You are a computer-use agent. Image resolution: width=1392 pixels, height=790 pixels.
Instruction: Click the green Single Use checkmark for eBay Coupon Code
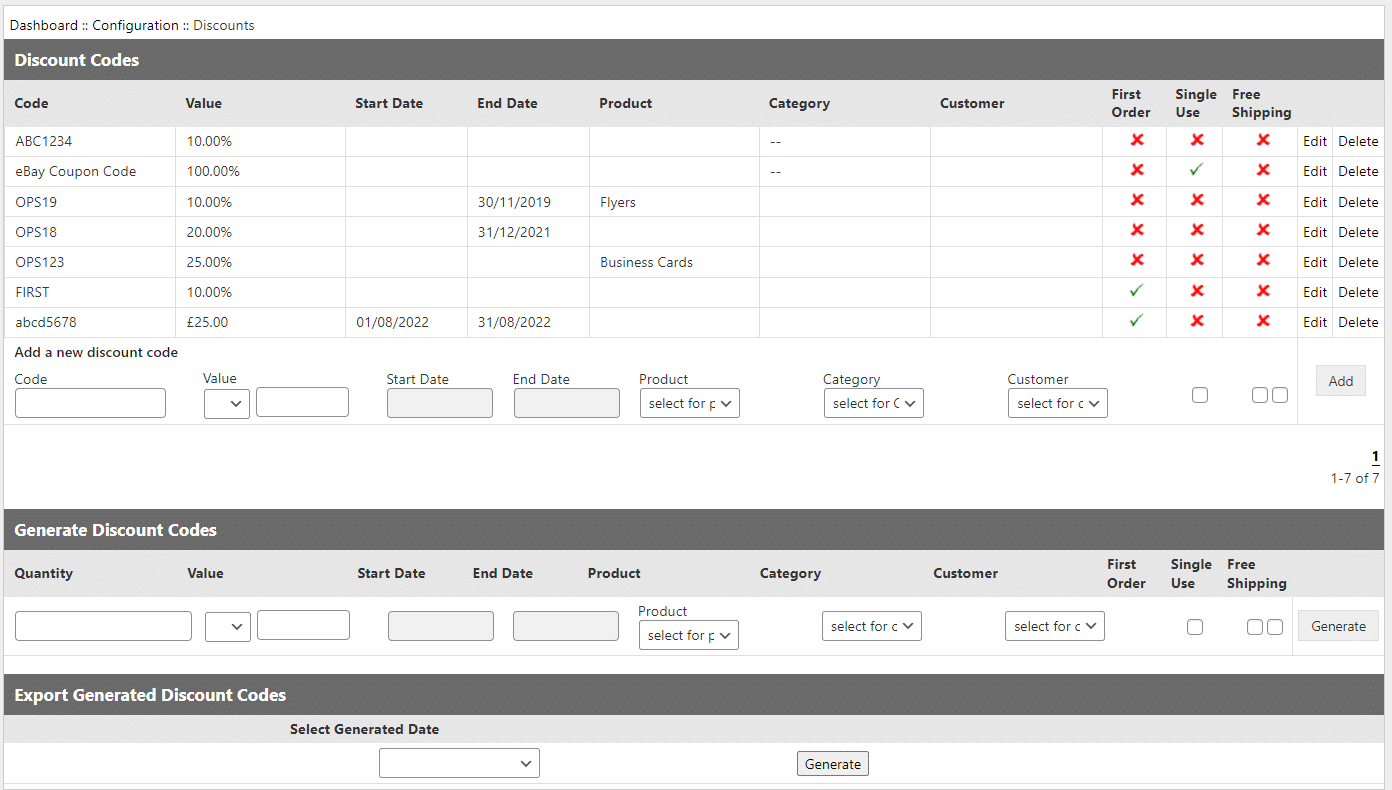coord(1196,171)
